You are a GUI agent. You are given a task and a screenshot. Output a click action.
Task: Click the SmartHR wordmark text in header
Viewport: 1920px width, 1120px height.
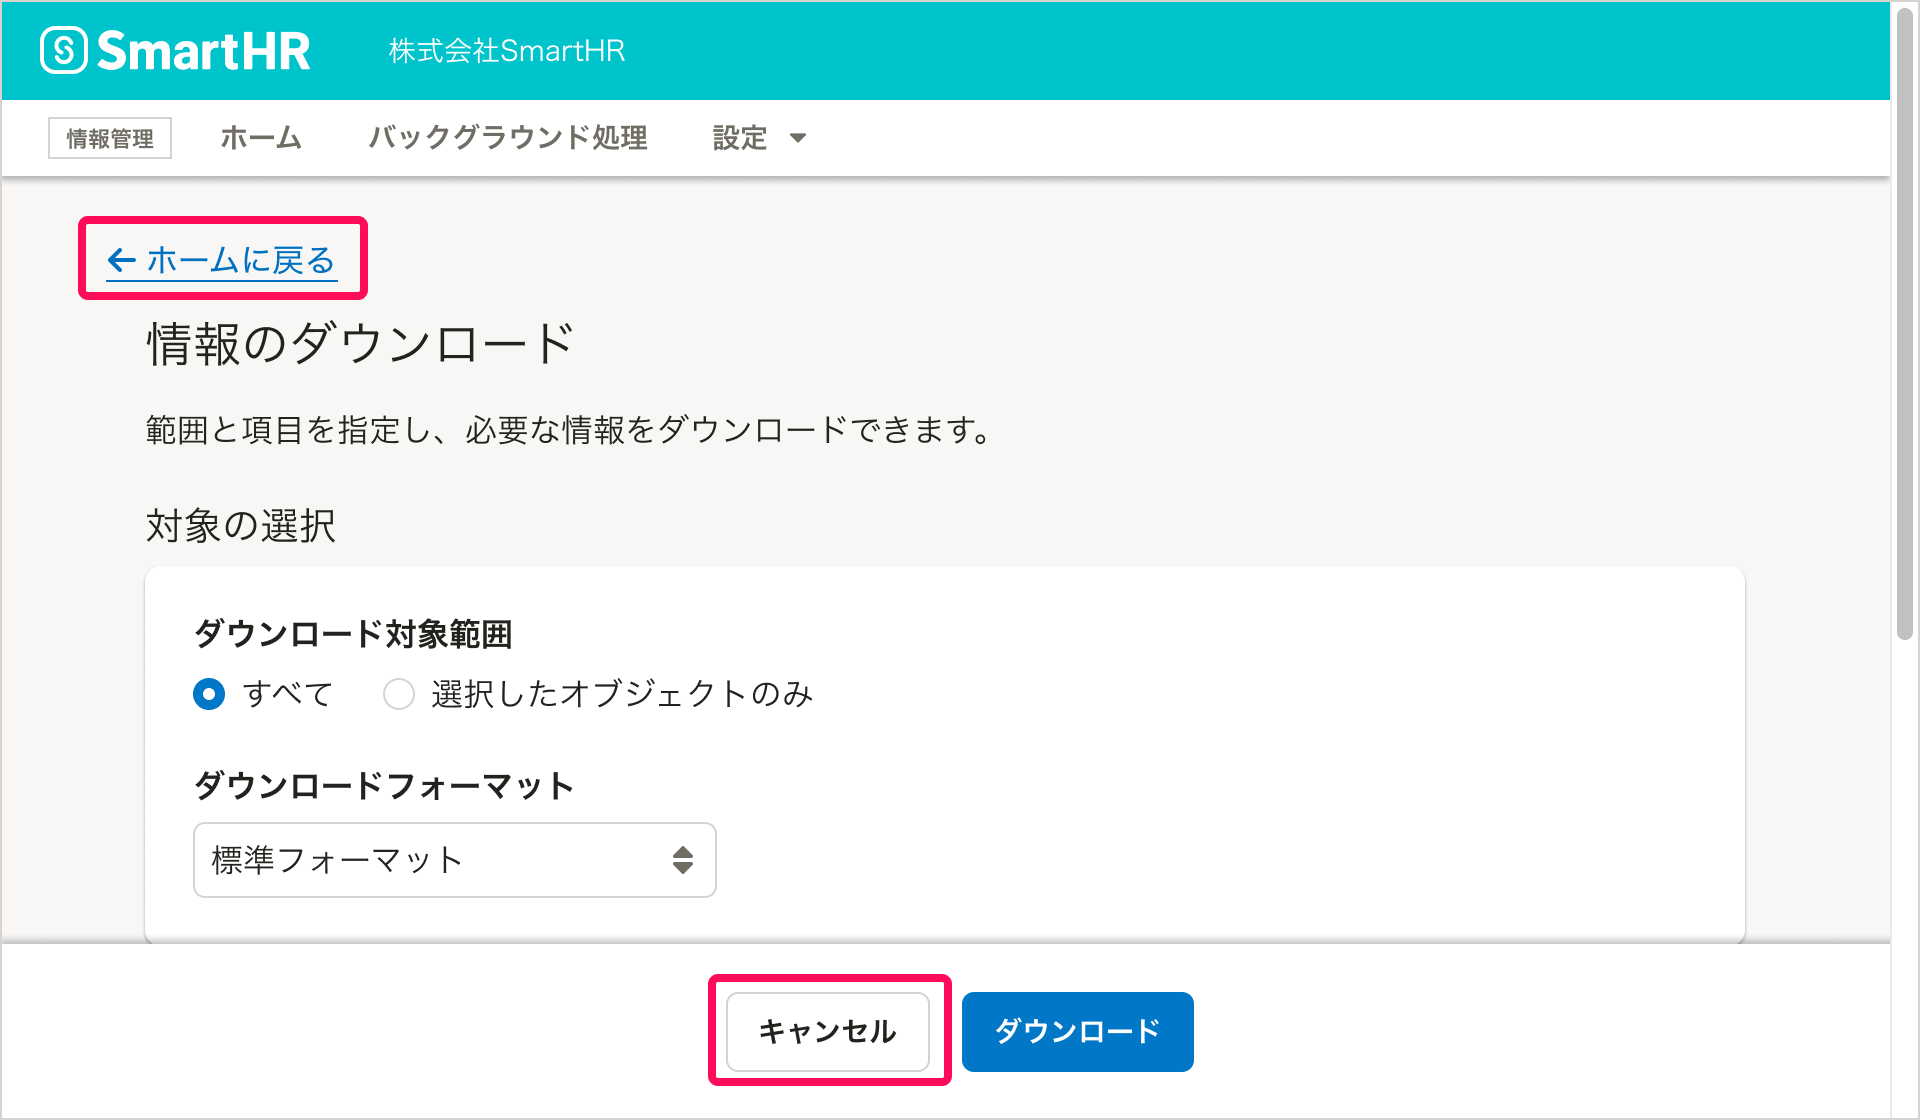point(204,51)
